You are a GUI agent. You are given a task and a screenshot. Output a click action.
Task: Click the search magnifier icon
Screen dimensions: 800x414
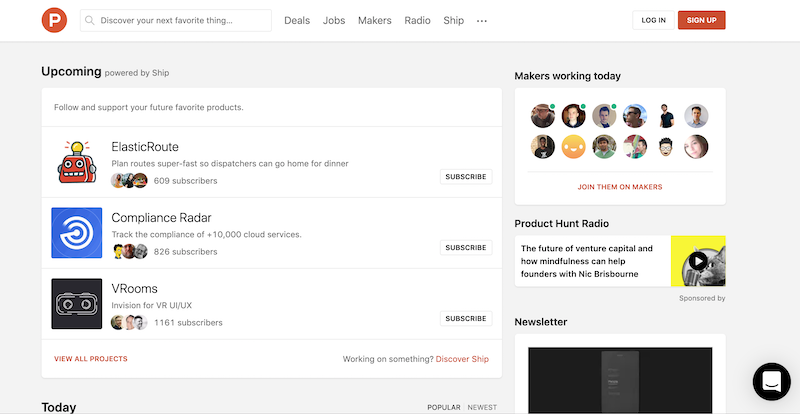click(90, 20)
